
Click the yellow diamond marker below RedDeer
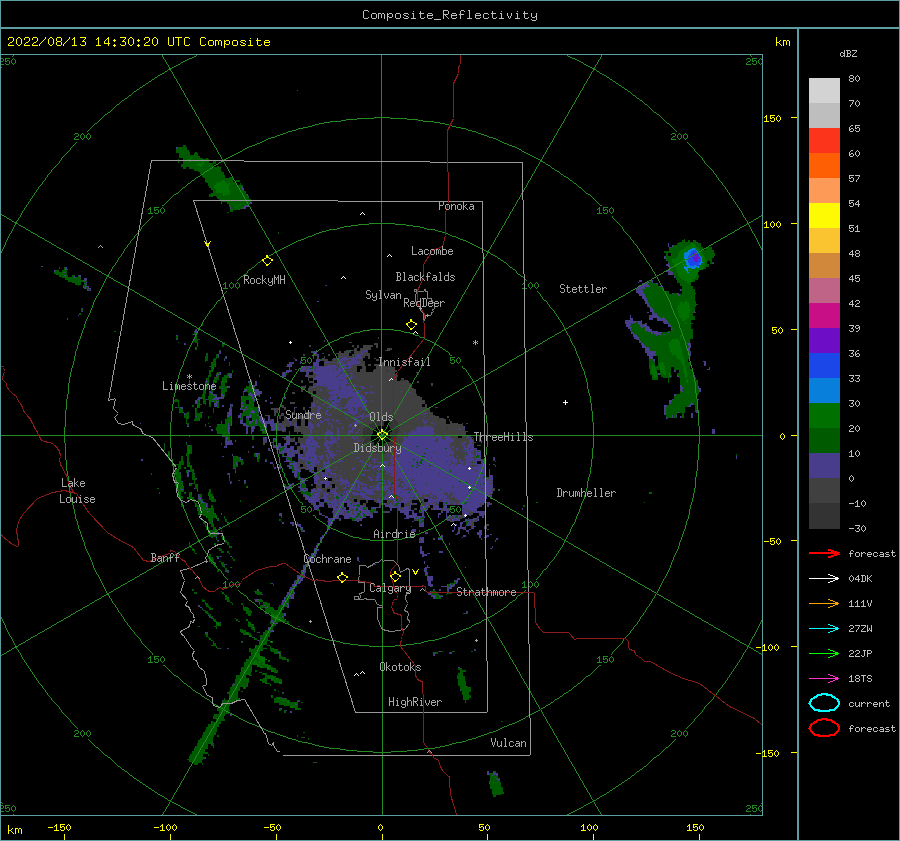point(411,325)
